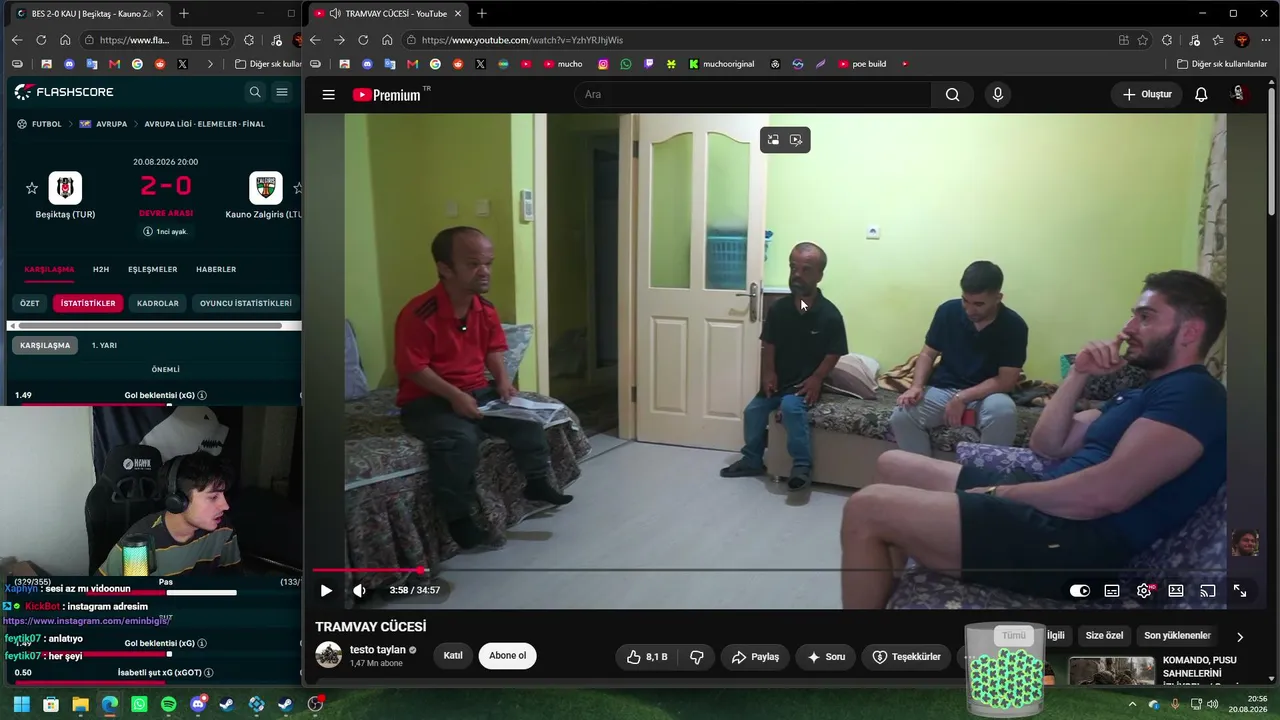1280x720 pixels.
Task: Open Flashscore search in the left window
Action: click(x=255, y=92)
